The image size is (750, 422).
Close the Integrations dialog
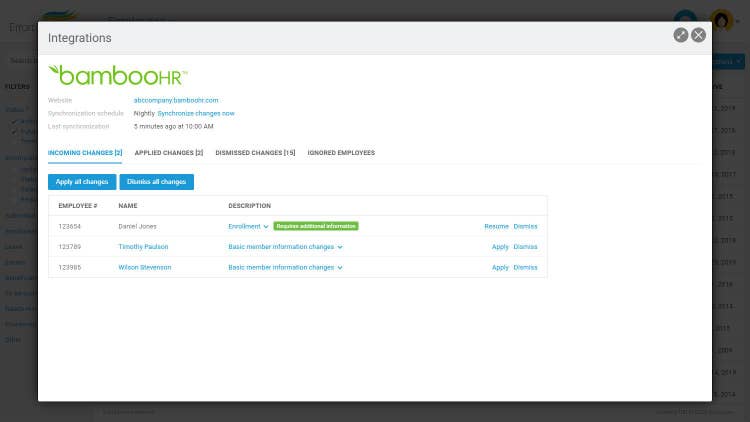coord(698,35)
